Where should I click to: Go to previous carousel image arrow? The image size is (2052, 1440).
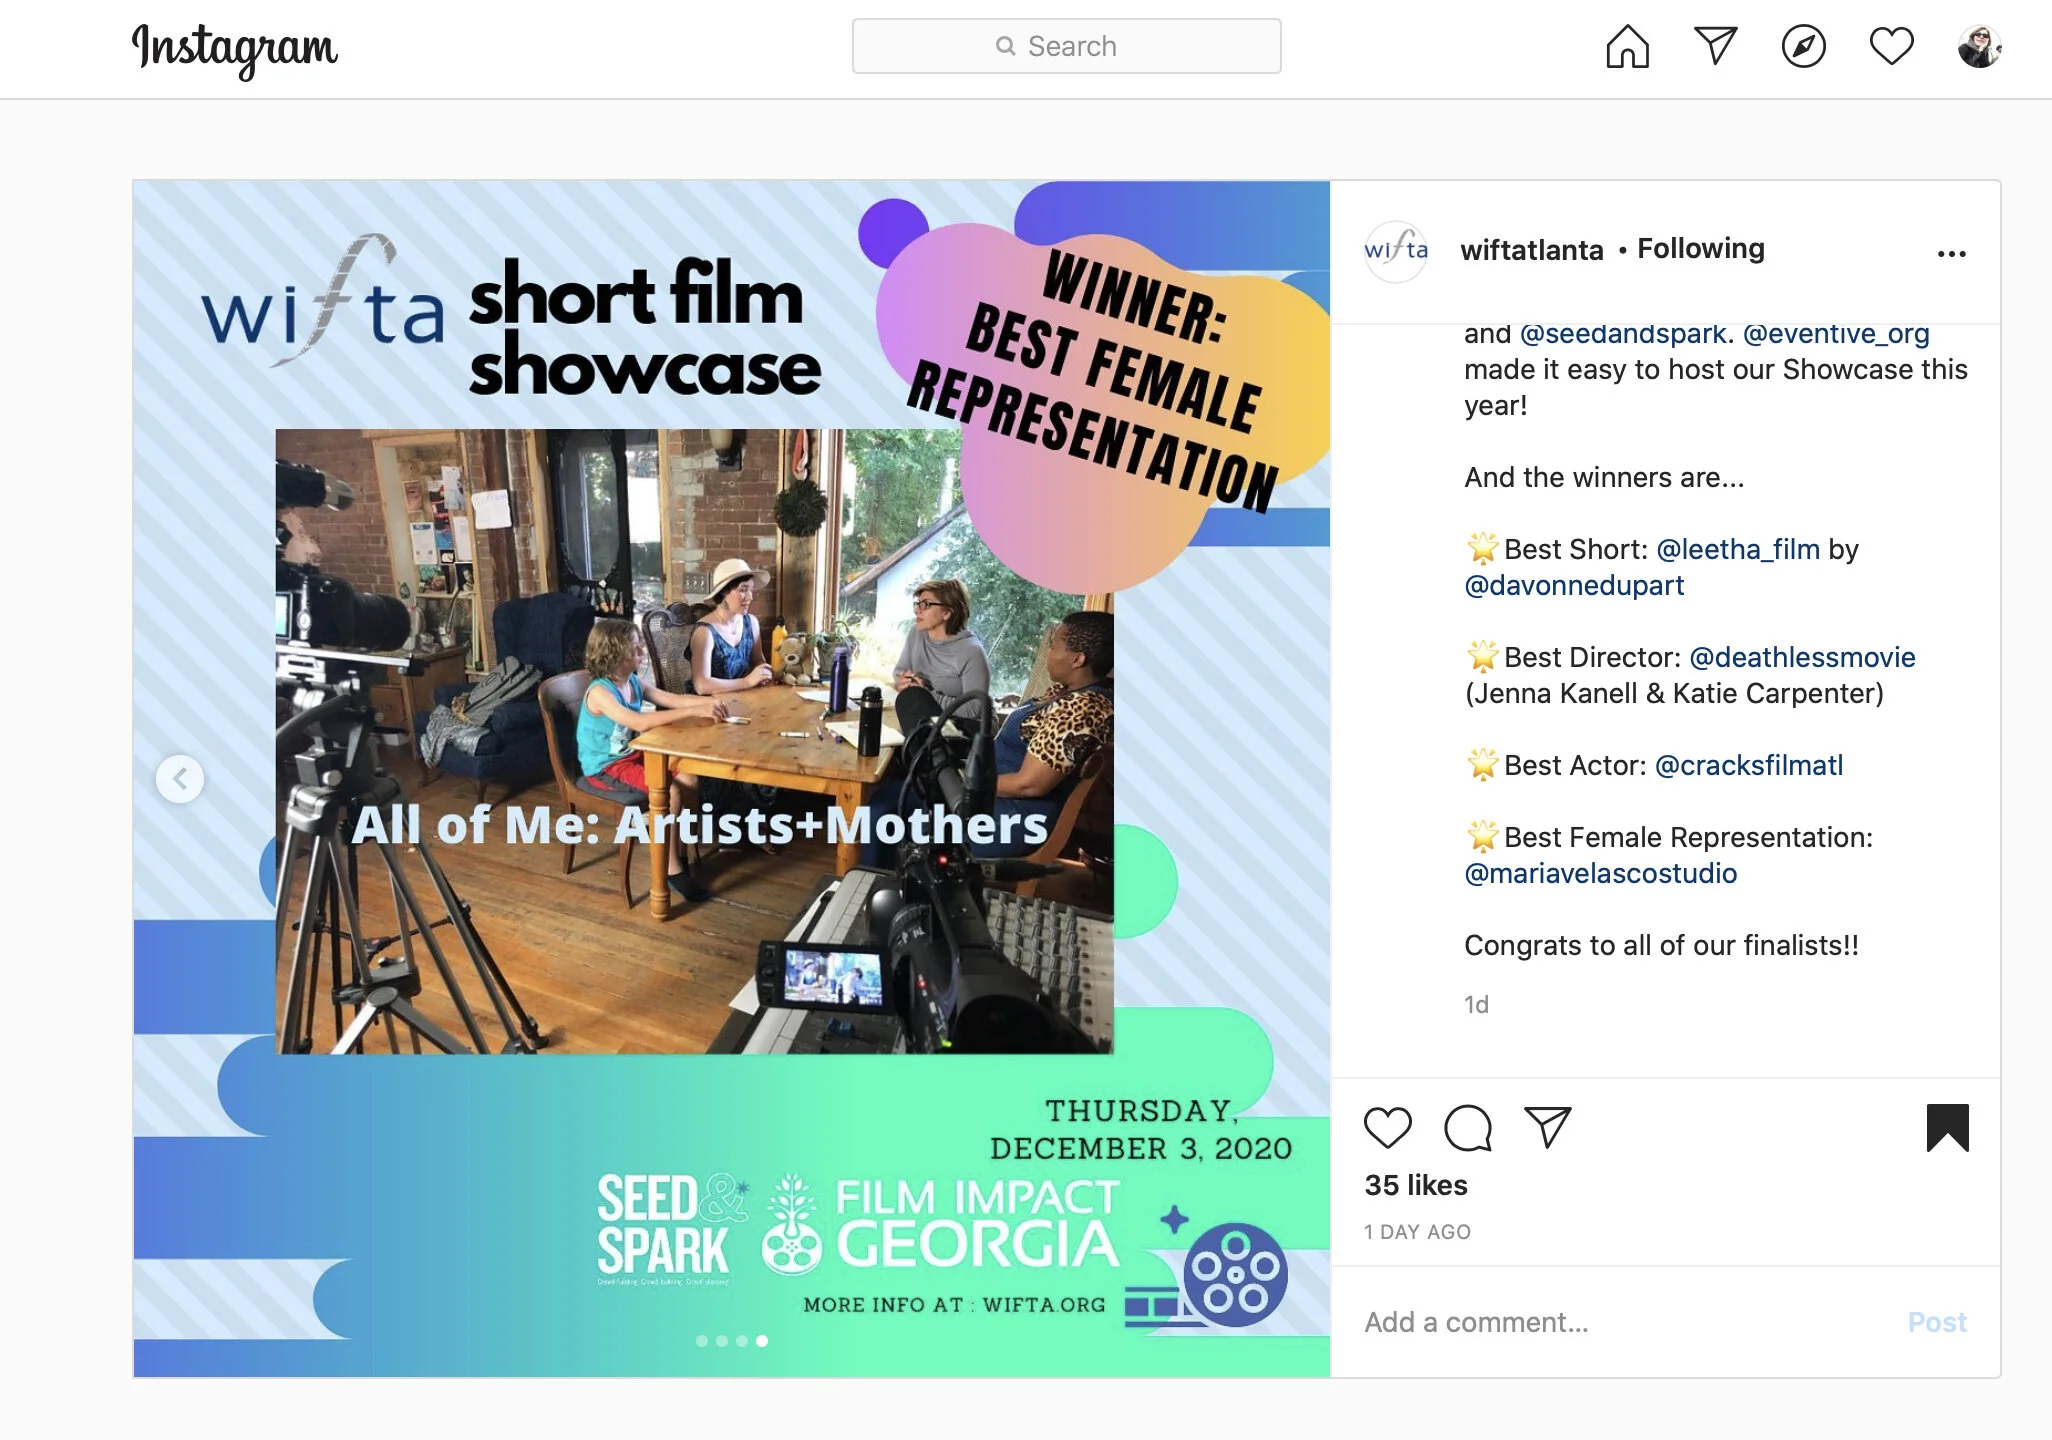[180, 778]
